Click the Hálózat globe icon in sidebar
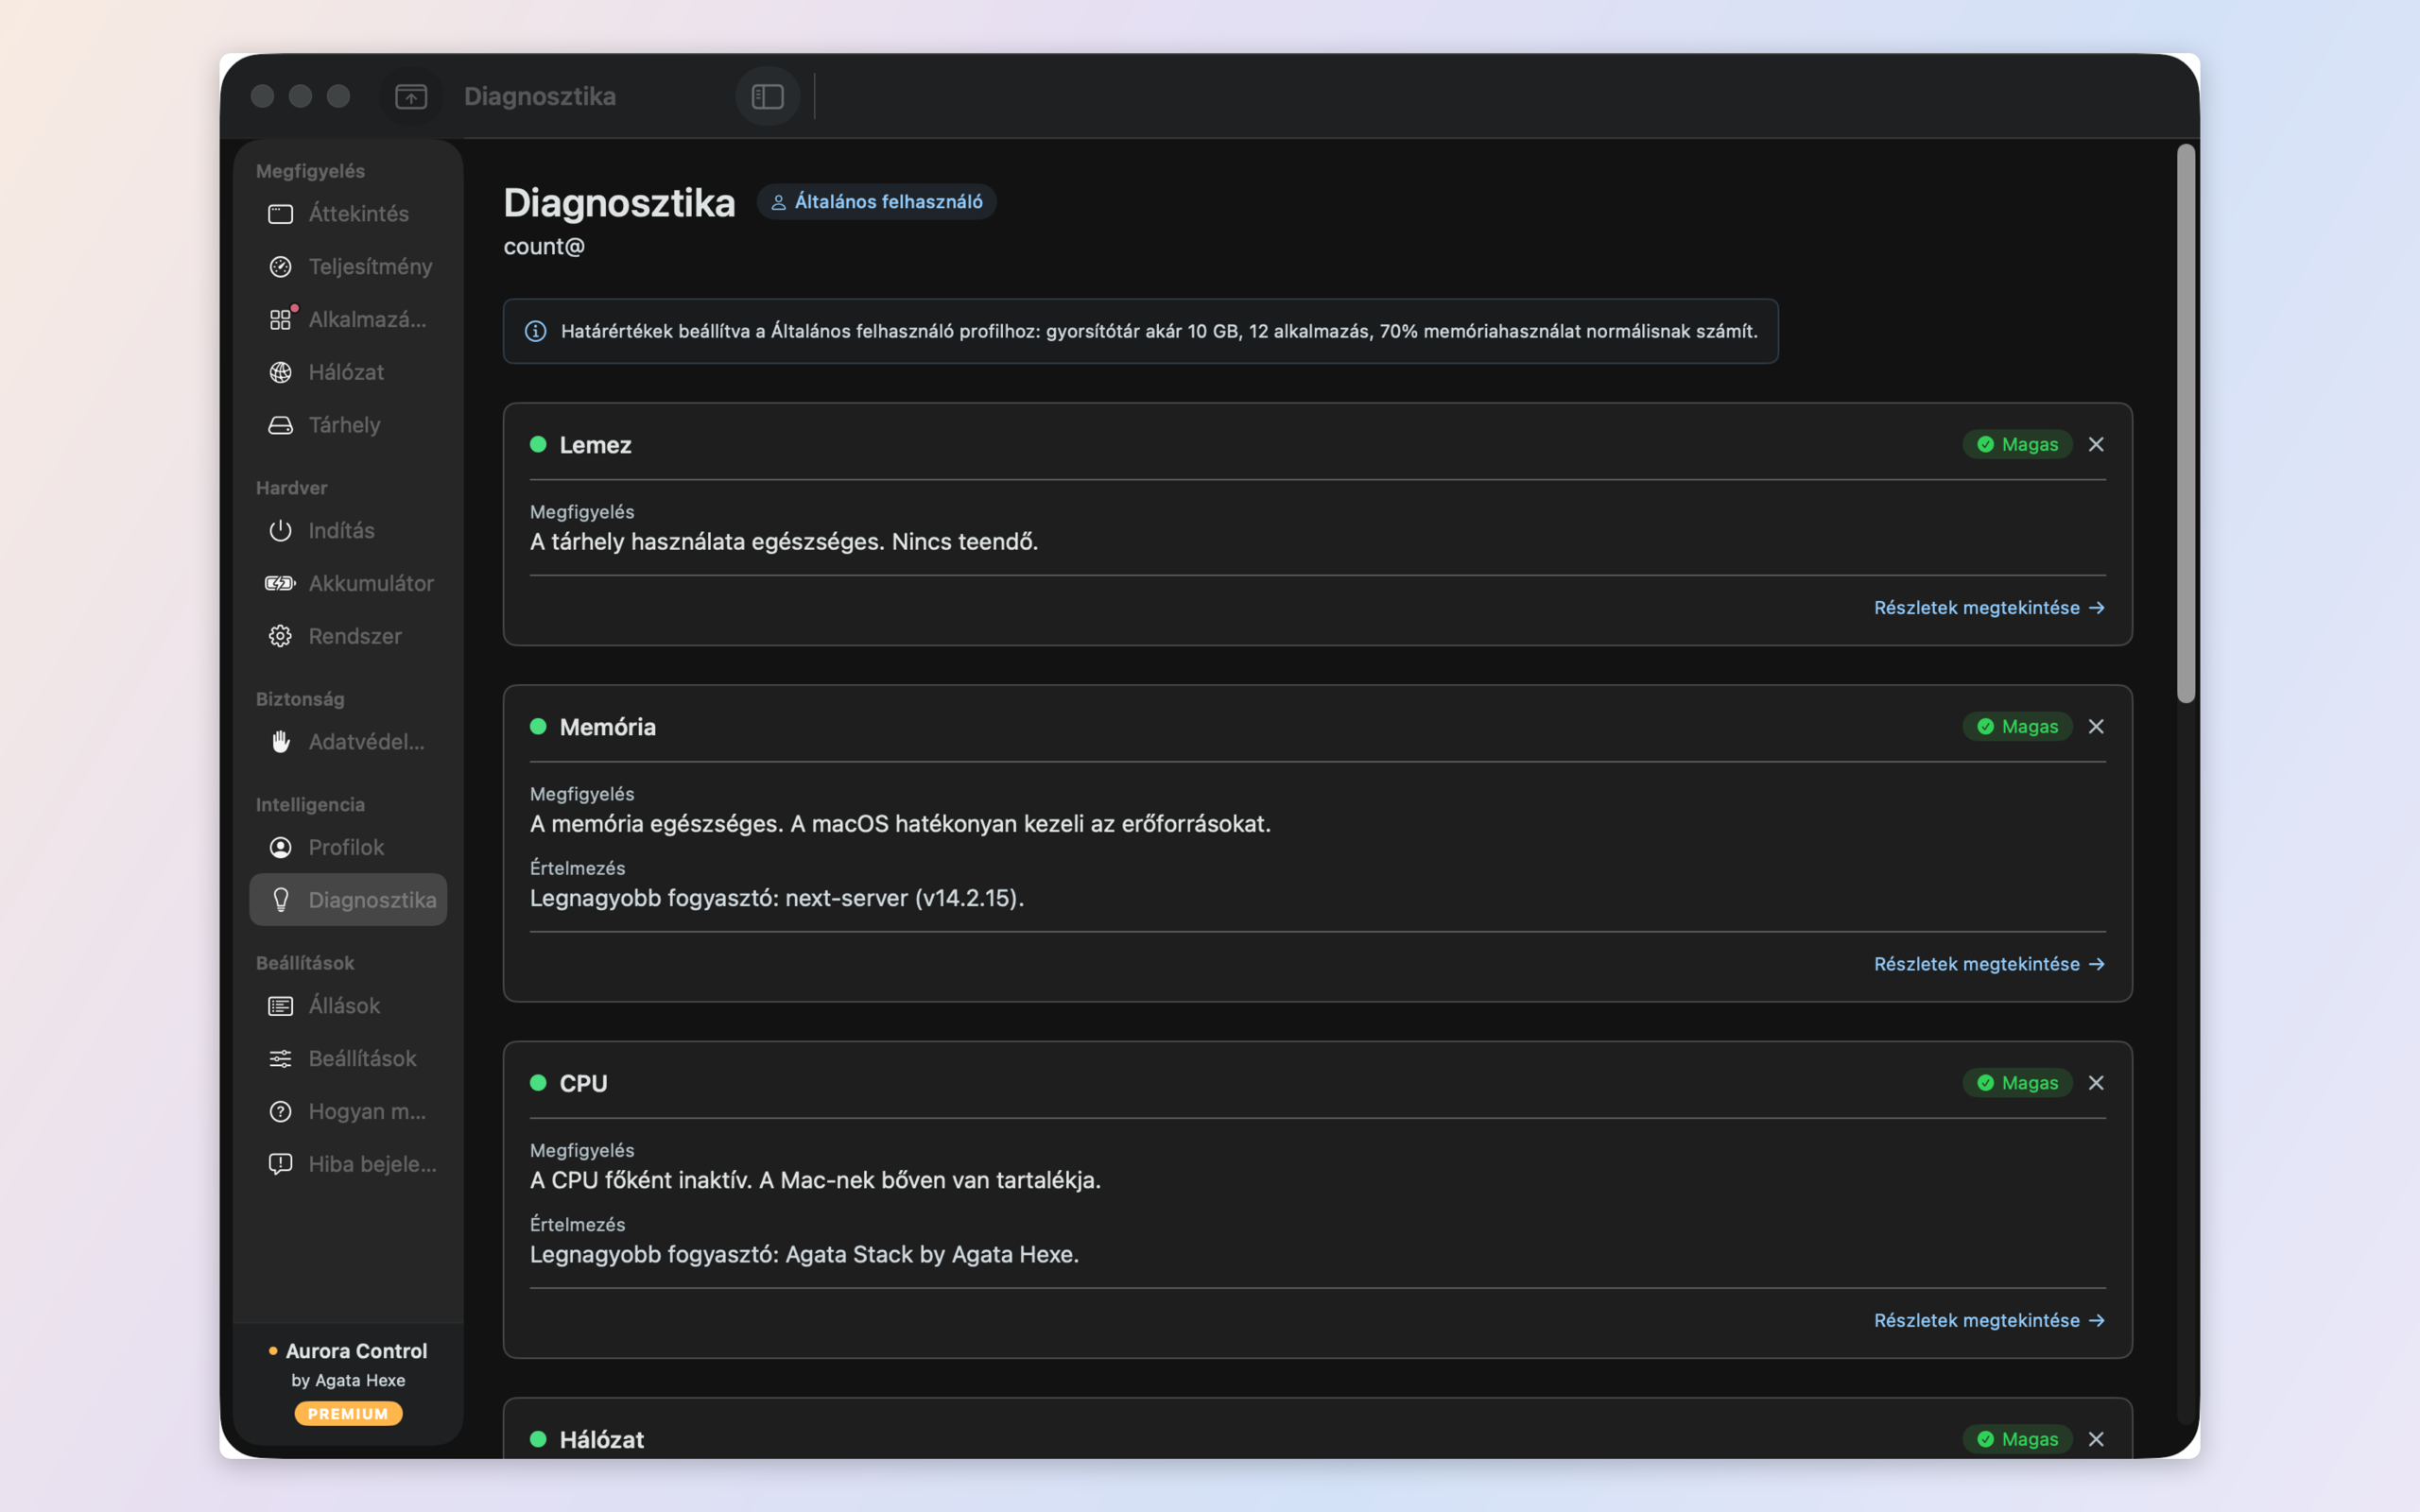 click(280, 372)
